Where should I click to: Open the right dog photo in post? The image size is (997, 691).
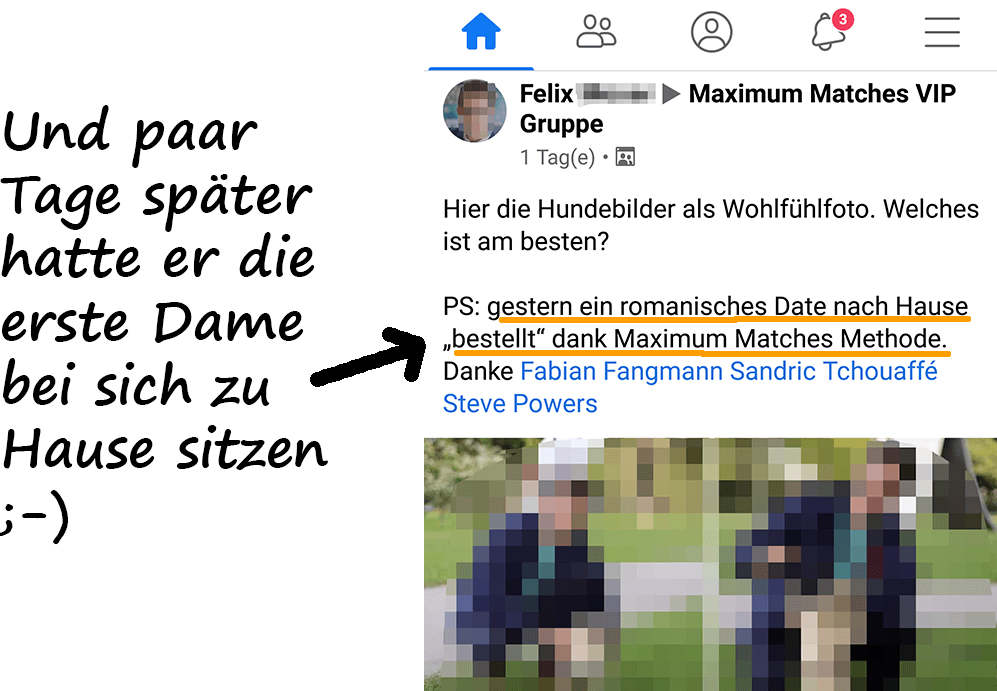pos(855,564)
